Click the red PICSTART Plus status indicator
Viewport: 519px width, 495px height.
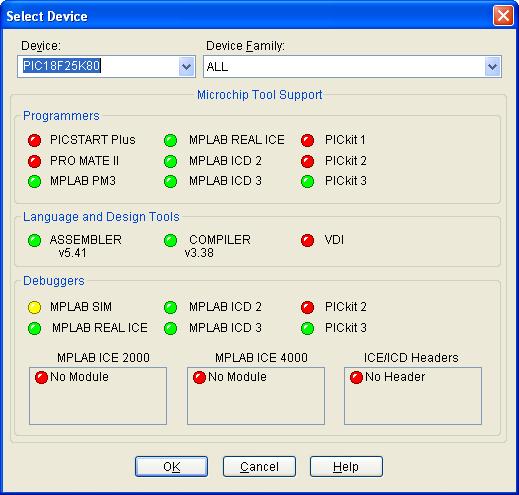(x=34, y=140)
